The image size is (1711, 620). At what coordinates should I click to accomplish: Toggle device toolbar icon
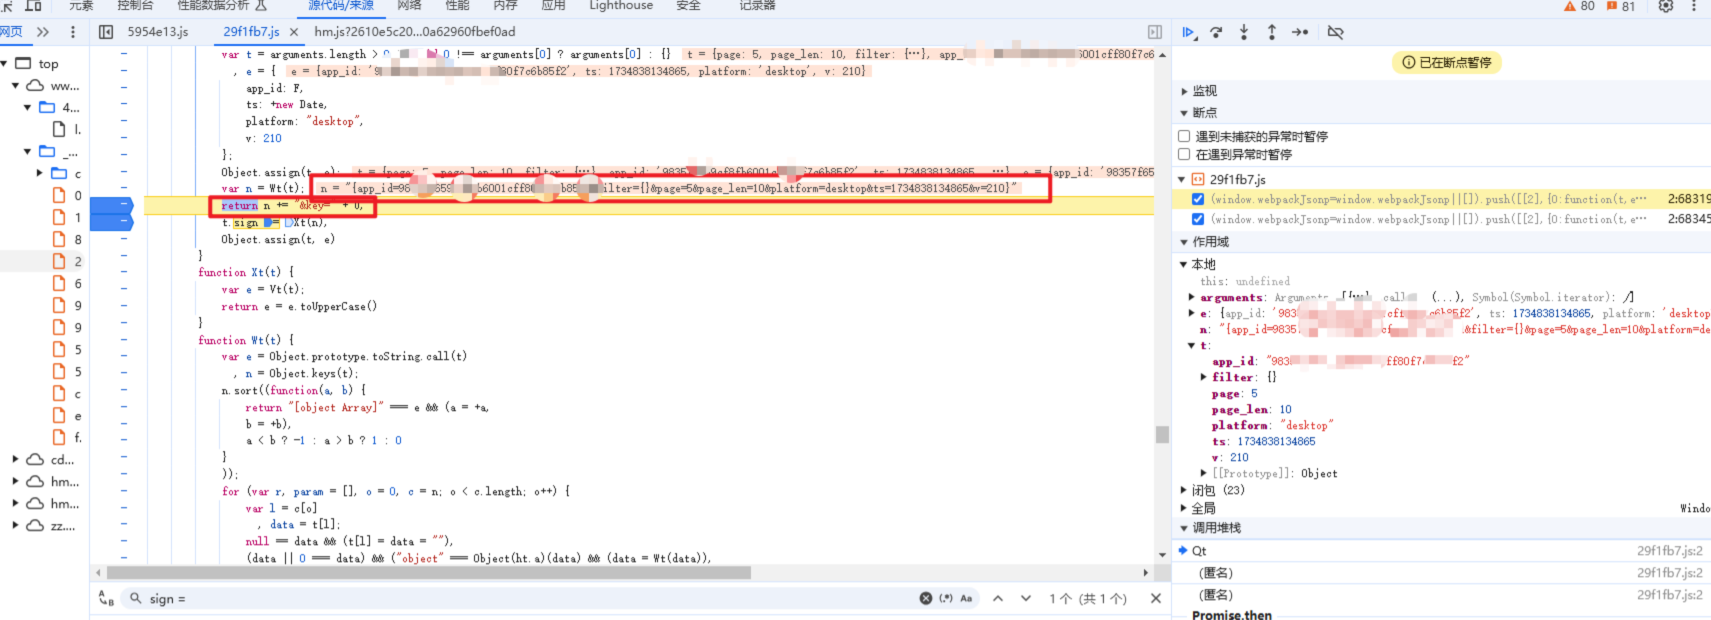pos(32,5)
